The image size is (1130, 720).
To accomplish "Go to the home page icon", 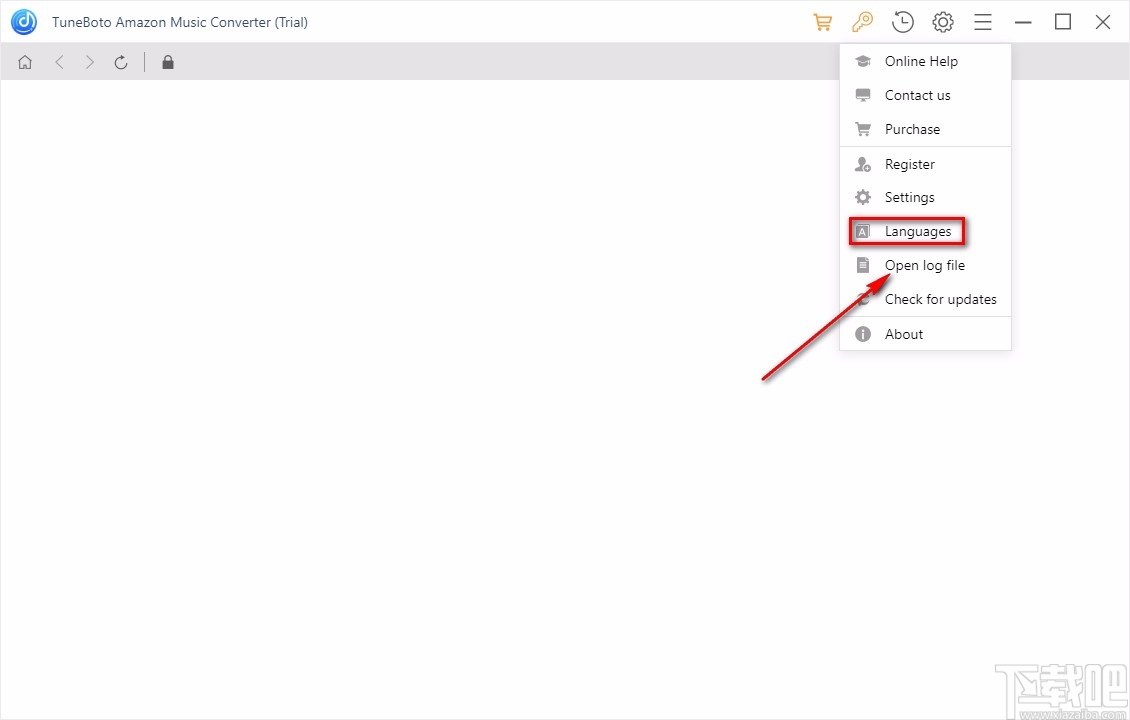I will pyautogui.click(x=25, y=62).
